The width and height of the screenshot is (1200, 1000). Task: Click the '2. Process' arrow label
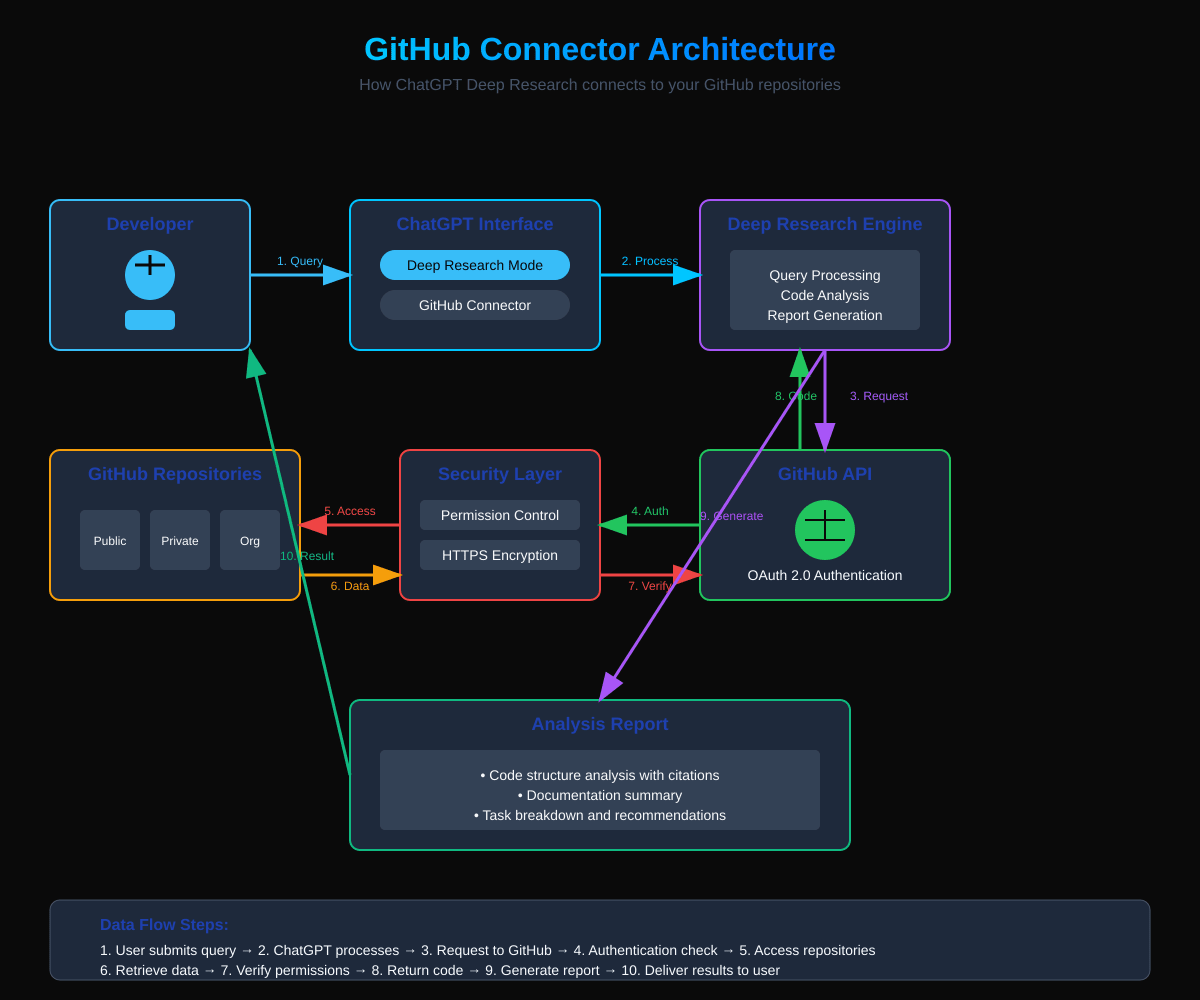pyautogui.click(x=650, y=261)
